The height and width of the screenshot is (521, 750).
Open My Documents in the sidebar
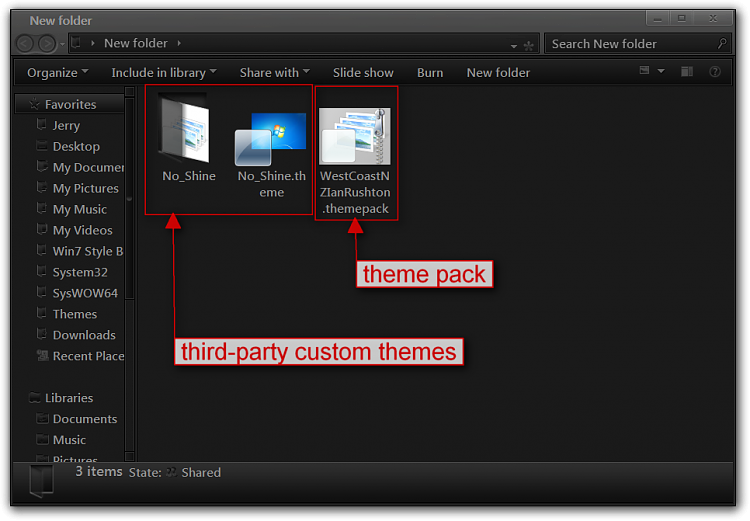click(x=88, y=167)
